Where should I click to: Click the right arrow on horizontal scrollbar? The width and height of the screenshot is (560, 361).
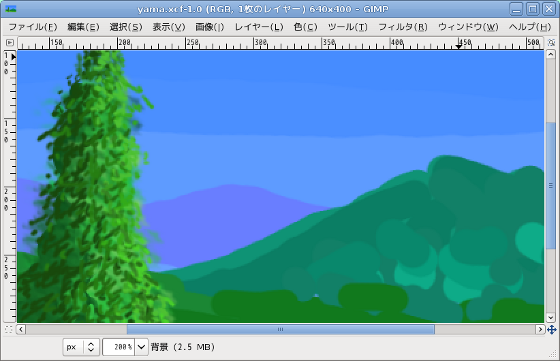pyautogui.click(x=540, y=329)
